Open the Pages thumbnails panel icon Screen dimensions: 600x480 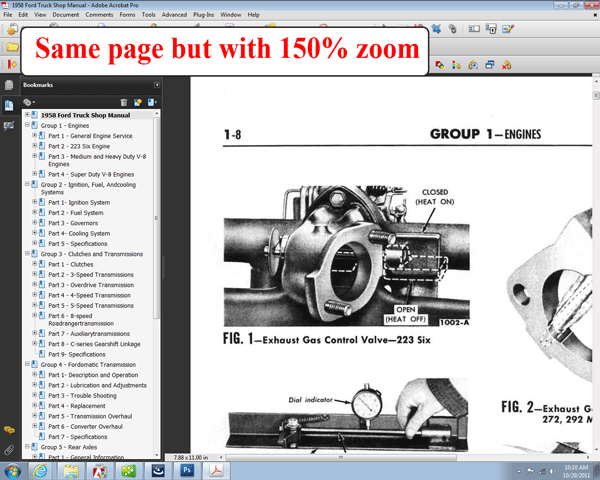(9, 85)
